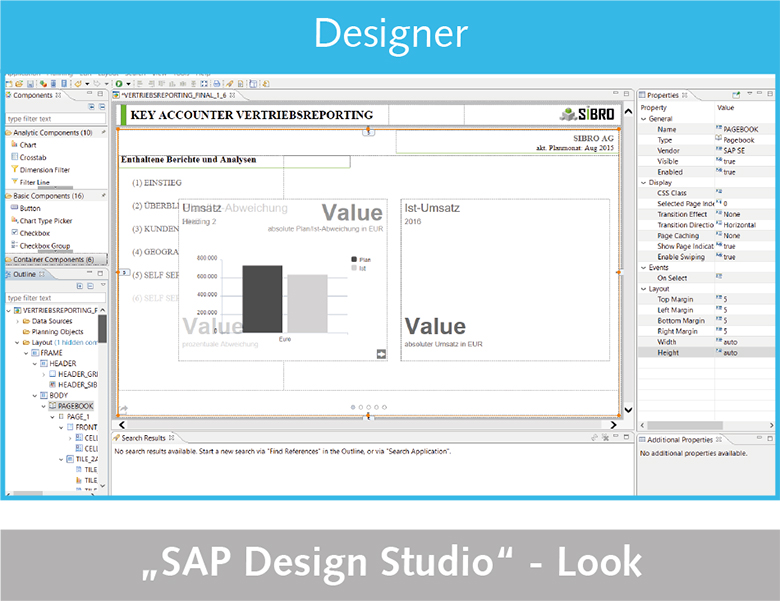Image resolution: width=780 pixels, height=601 pixels.
Task: Click the Filter Line component icon
Action: (14, 182)
